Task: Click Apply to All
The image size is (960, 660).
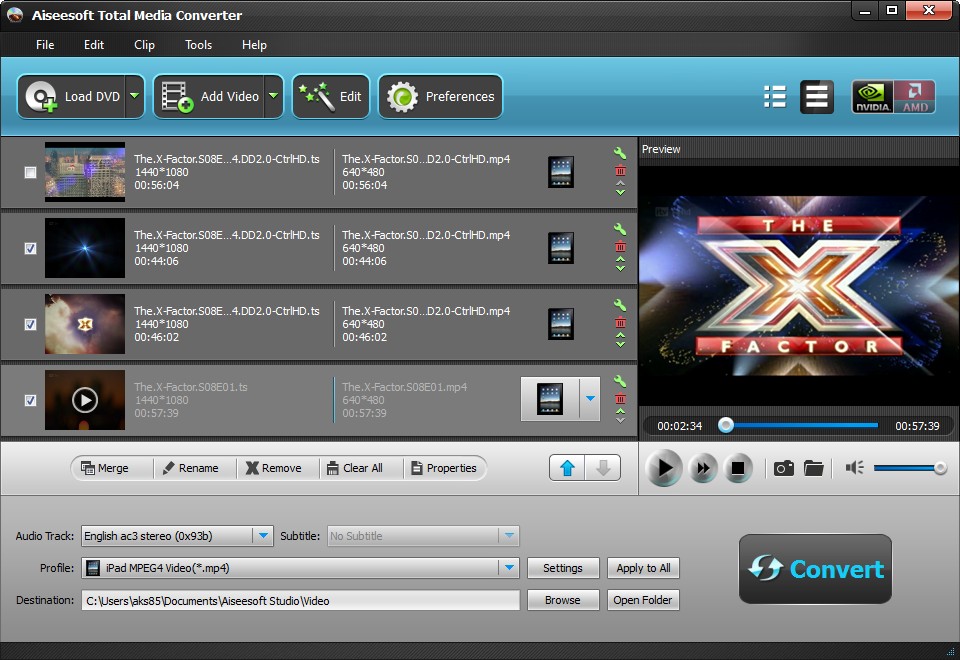Action: click(642, 567)
